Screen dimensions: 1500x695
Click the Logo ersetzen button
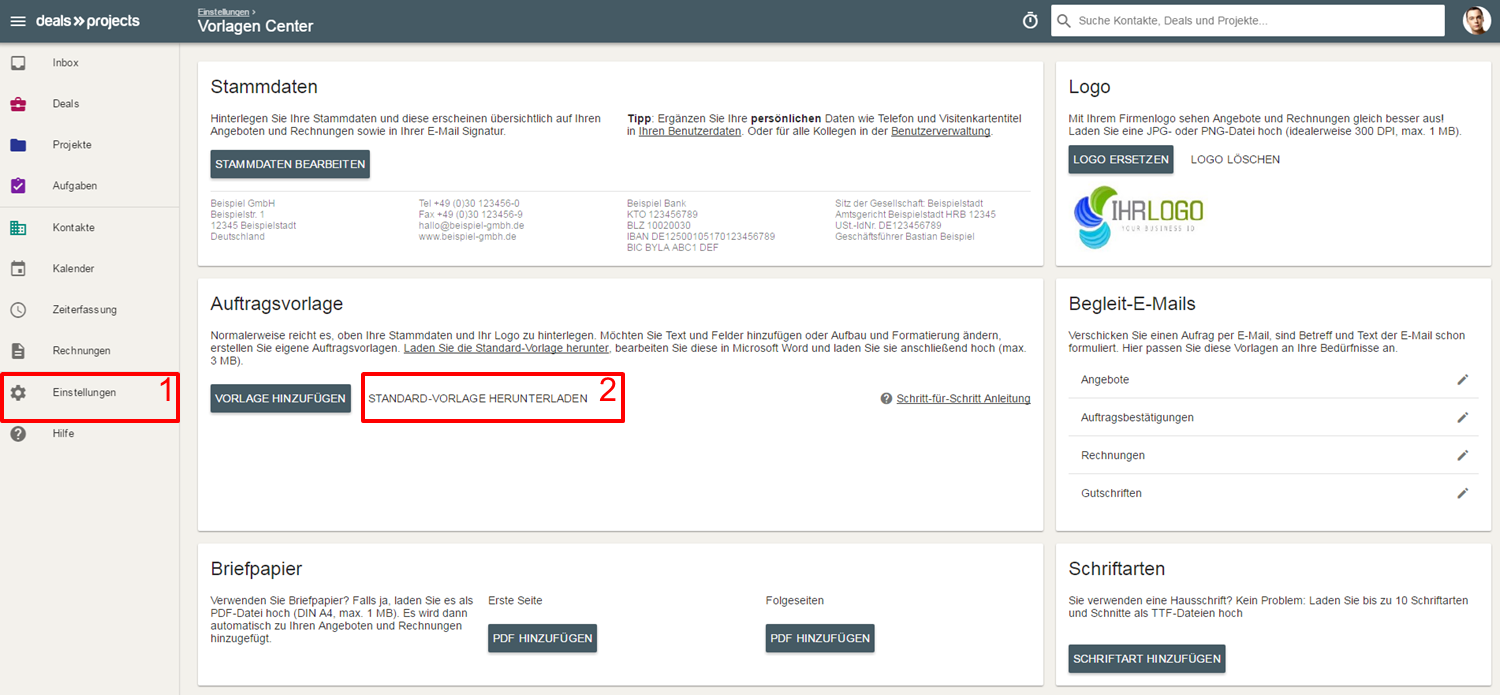[1120, 159]
